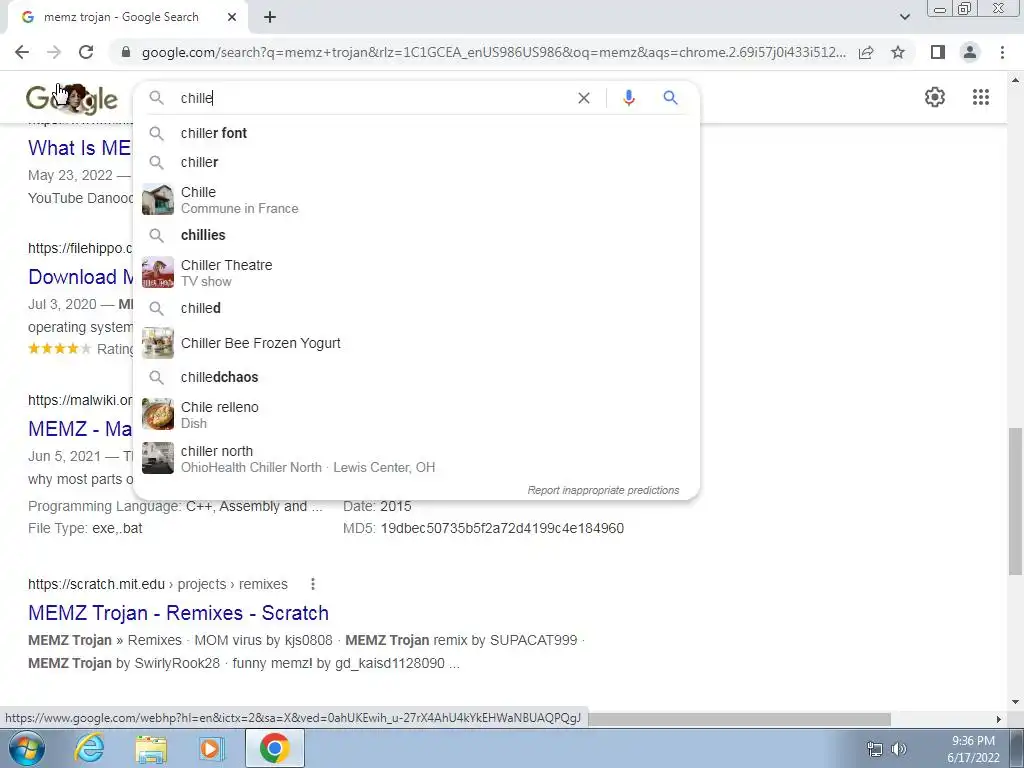This screenshot has height=768, width=1024.
Task: Bookmark this page with the star icon
Action: (898, 52)
